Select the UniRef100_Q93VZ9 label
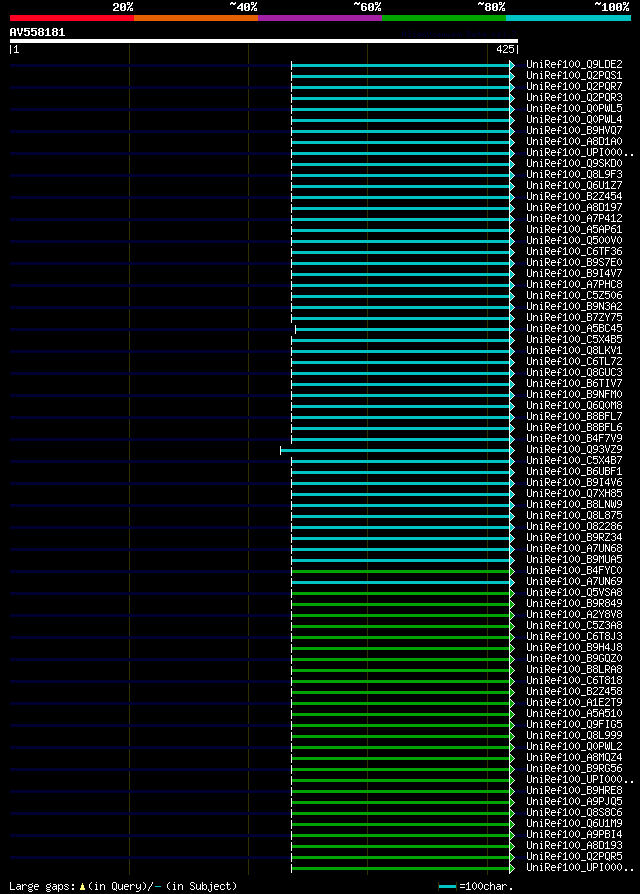 (574, 449)
